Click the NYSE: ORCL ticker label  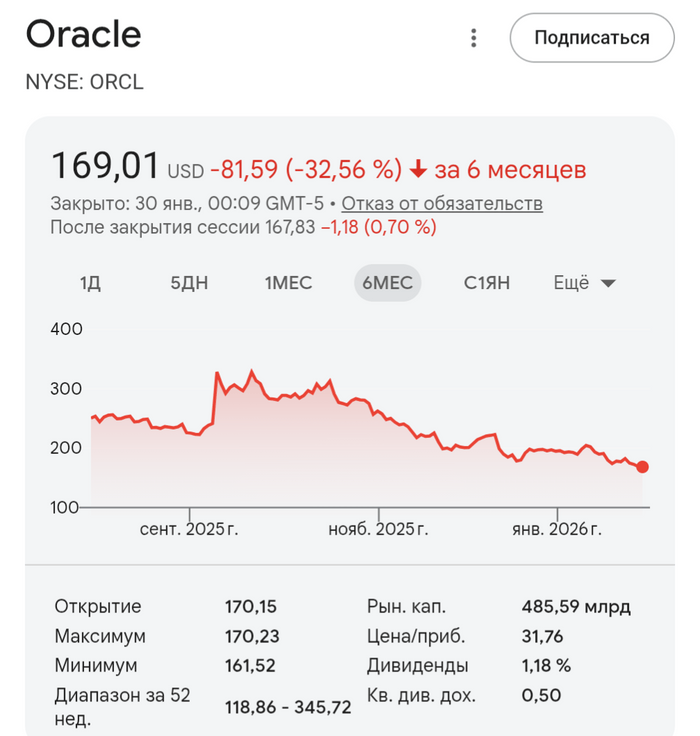[x=84, y=82]
